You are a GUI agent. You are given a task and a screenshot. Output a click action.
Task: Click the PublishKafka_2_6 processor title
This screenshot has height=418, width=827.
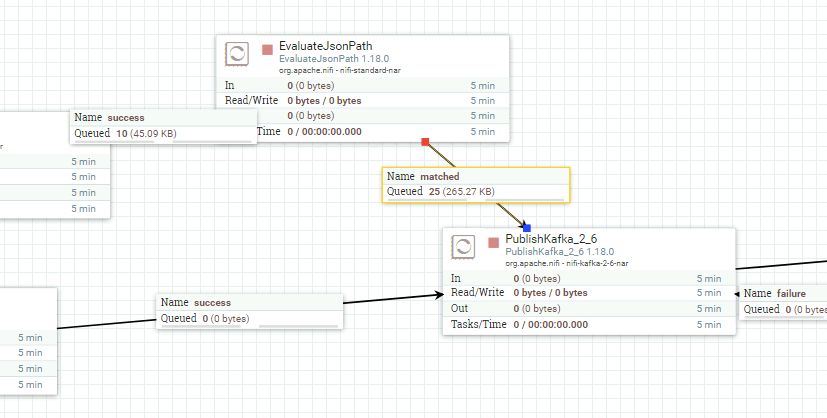[551, 239]
